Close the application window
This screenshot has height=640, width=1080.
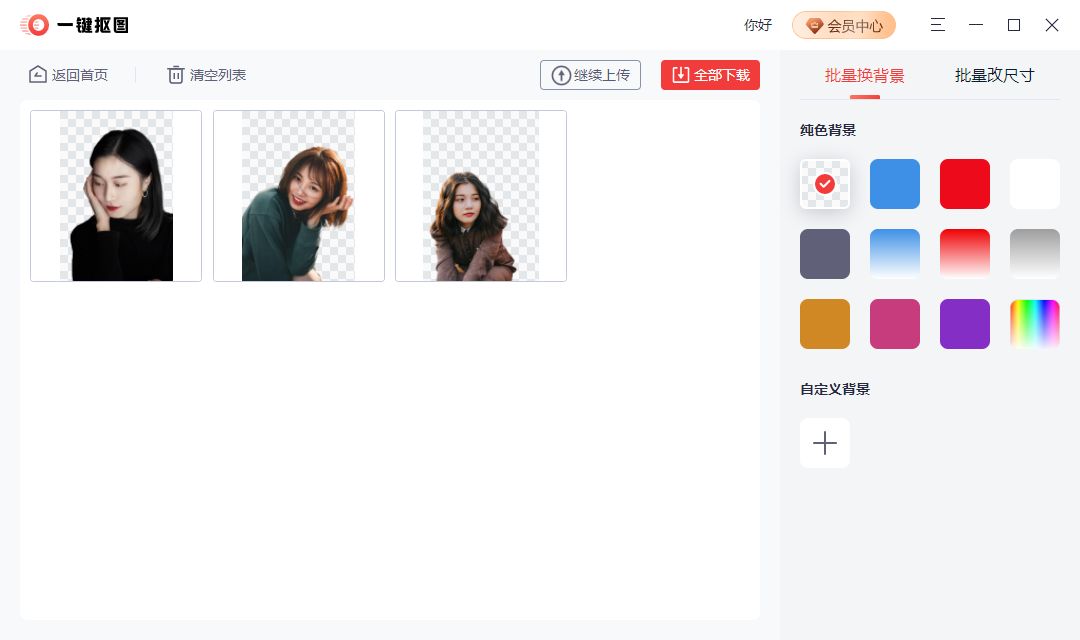(x=1052, y=25)
